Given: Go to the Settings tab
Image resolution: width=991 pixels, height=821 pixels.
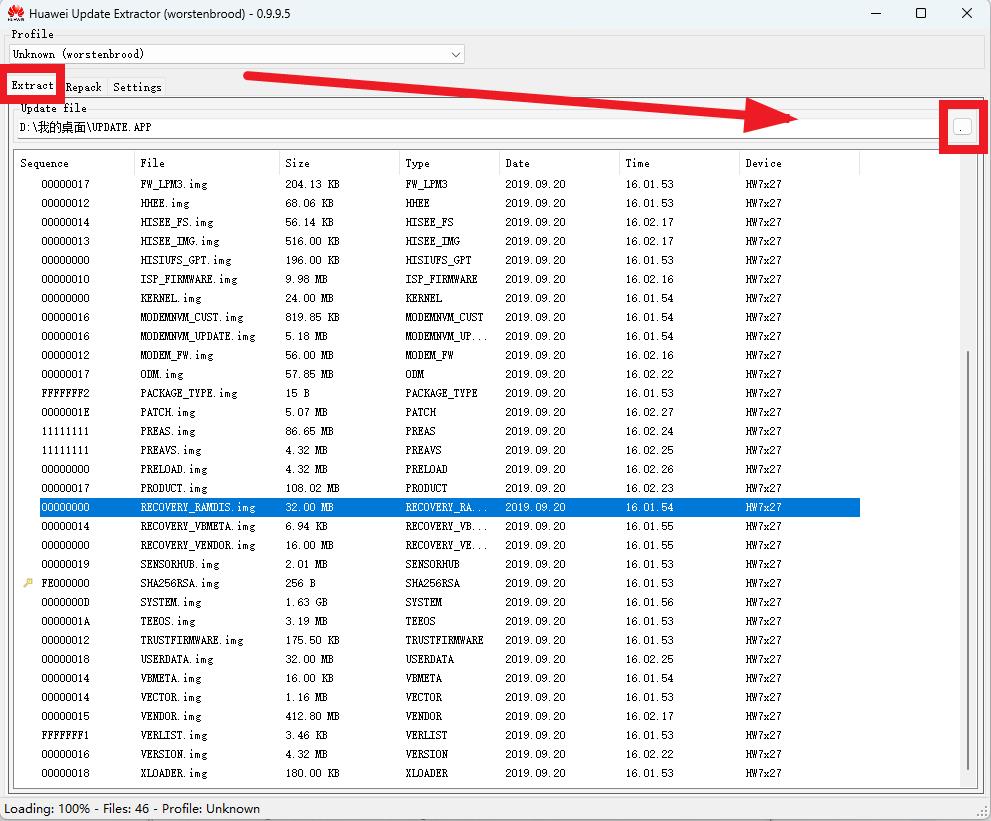Looking at the screenshot, I should (x=137, y=87).
